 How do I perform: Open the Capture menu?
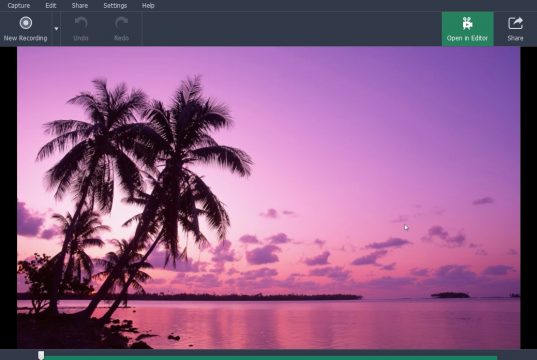(x=18, y=5)
